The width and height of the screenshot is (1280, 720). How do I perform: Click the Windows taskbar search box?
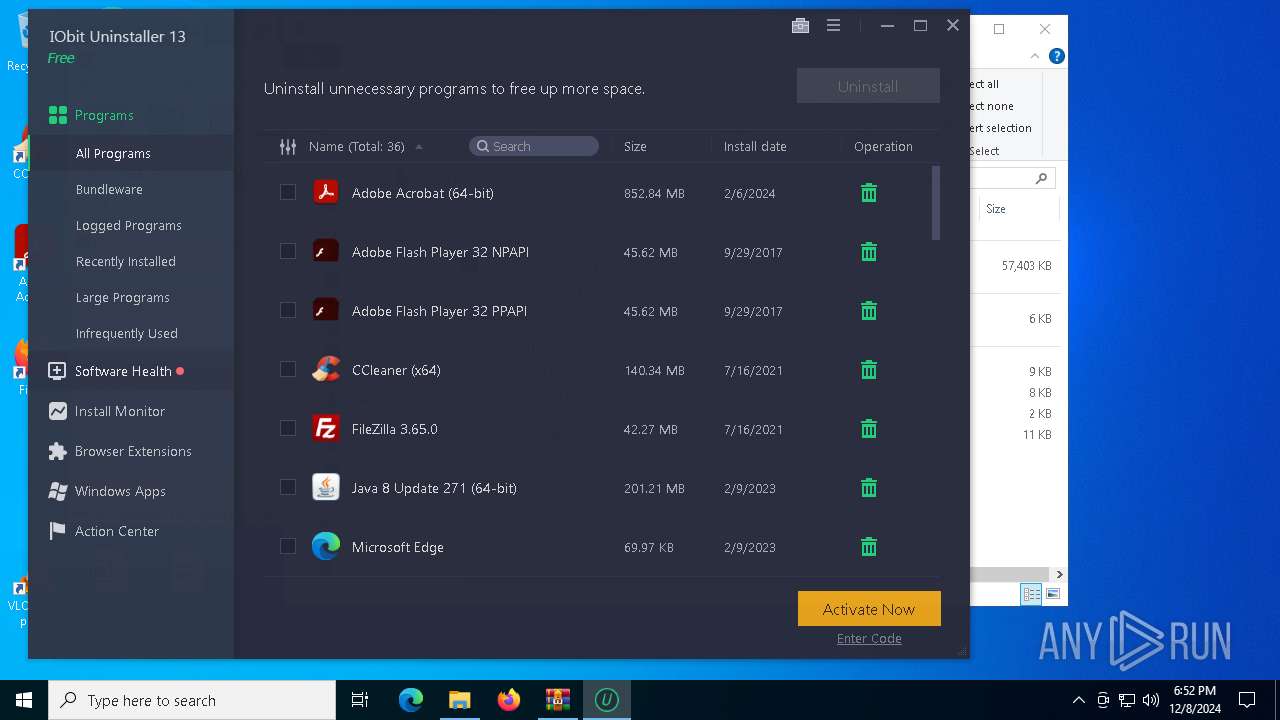coord(192,700)
